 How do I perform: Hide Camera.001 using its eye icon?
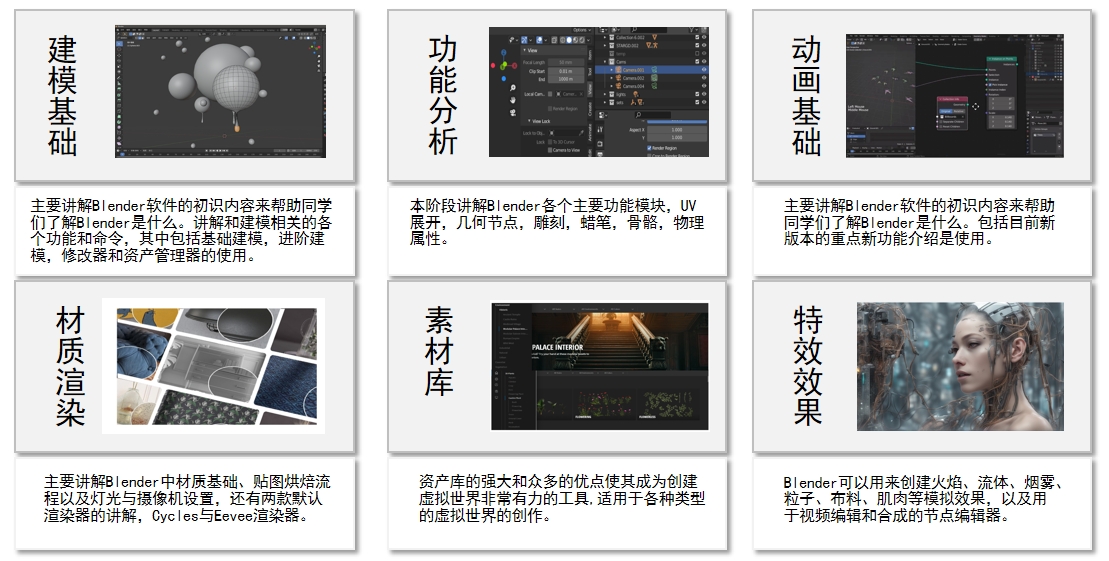point(704,69)
